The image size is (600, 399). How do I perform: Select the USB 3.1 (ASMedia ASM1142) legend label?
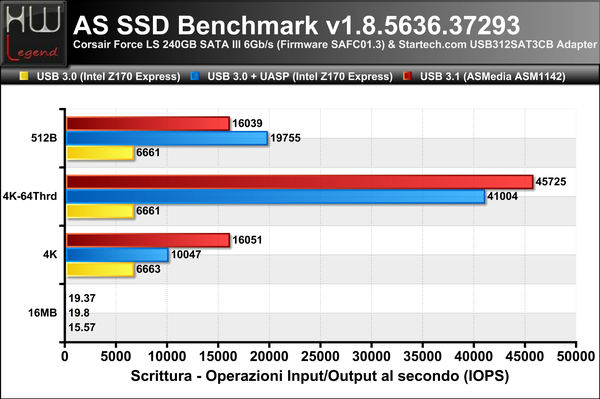[x=492, y=76]
